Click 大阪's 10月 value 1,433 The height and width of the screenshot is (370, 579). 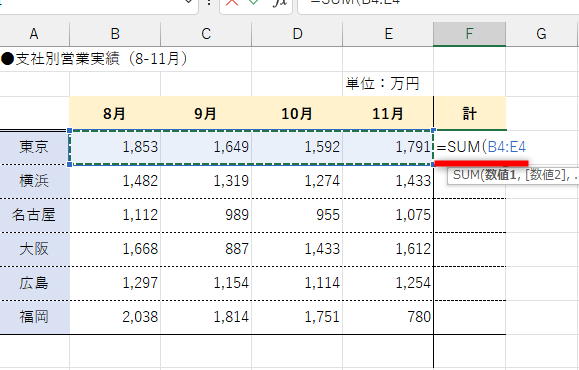297,249
